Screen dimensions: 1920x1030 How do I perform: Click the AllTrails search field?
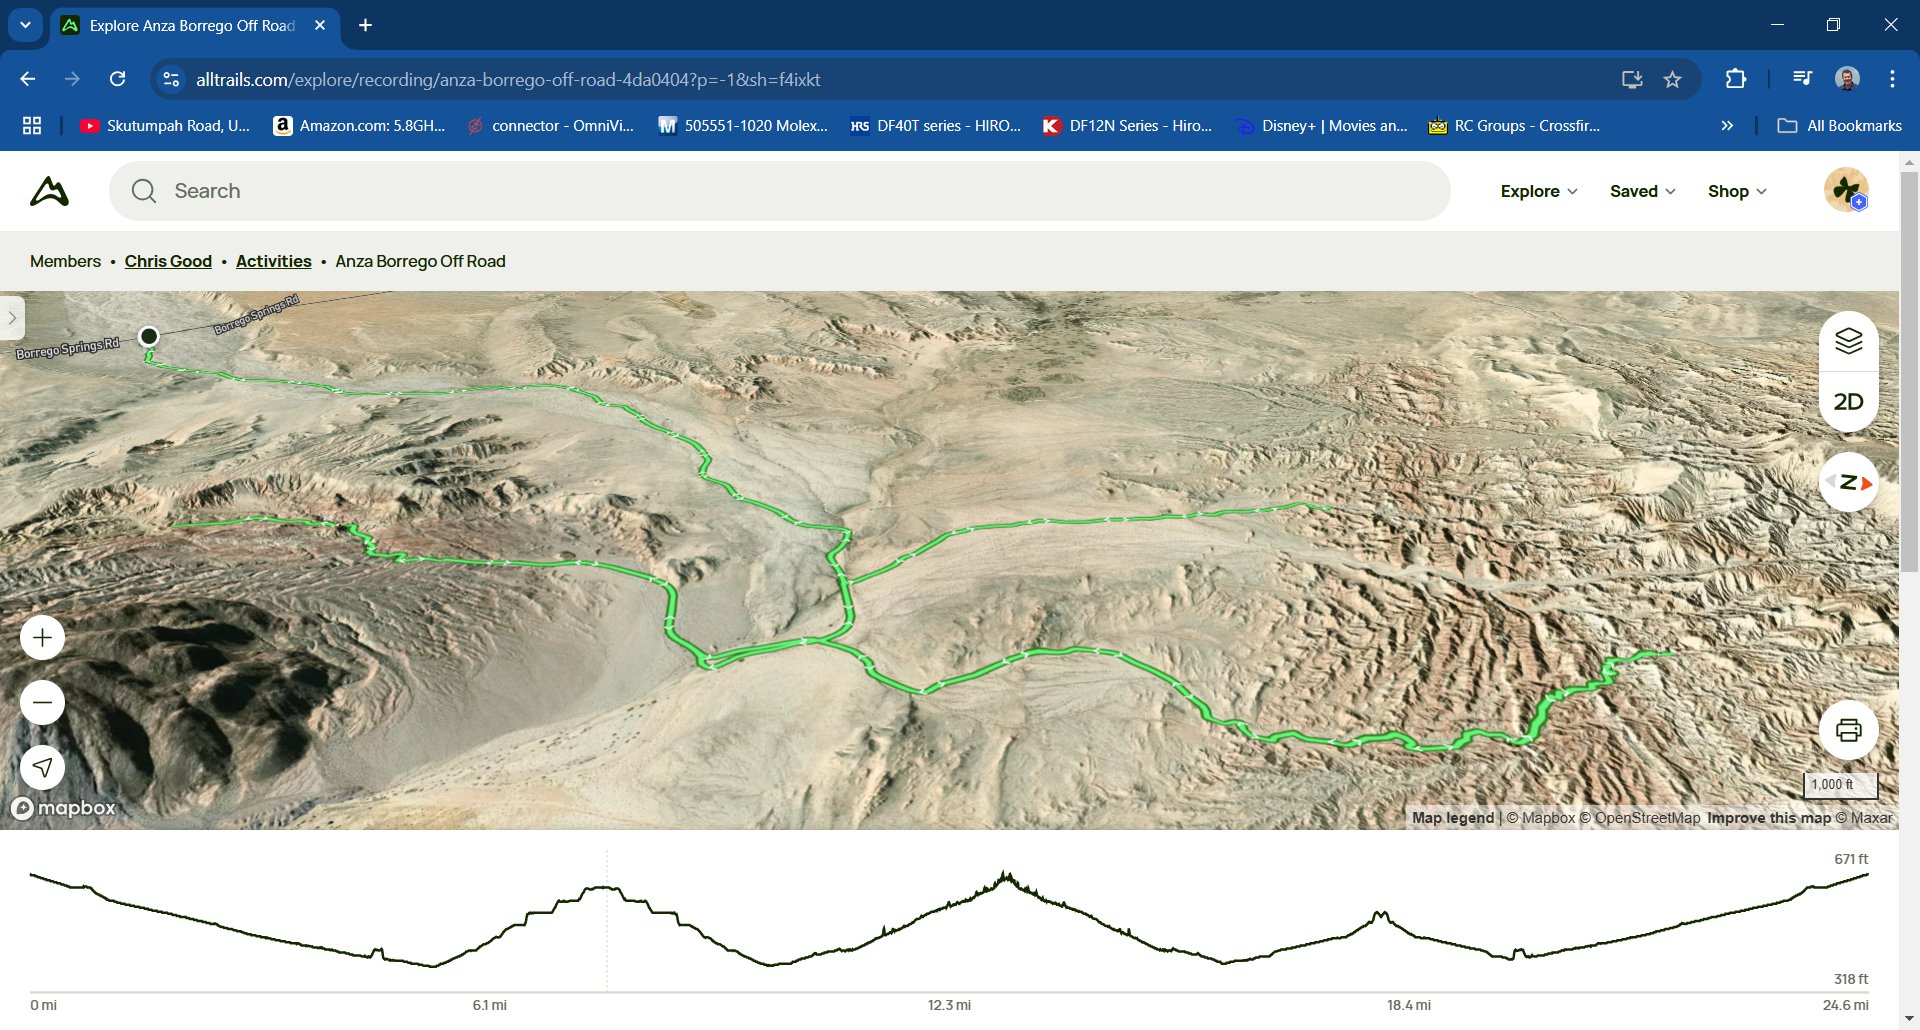pos(780,191)
